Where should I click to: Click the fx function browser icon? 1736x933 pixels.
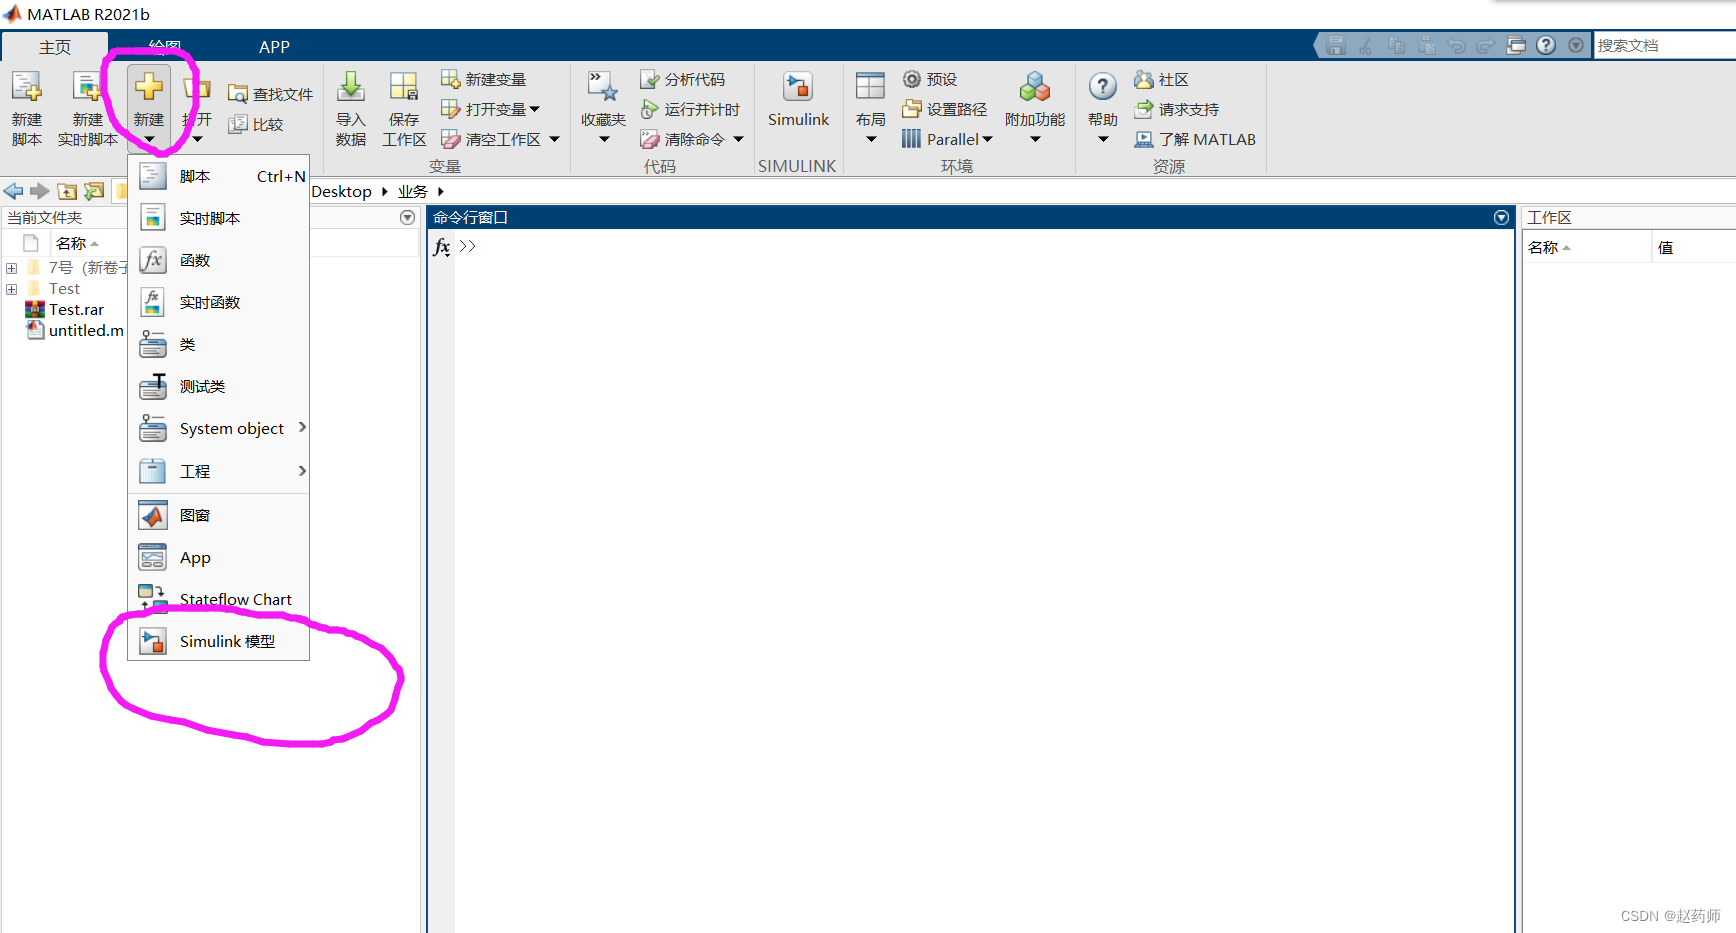[x=442, y=247]
